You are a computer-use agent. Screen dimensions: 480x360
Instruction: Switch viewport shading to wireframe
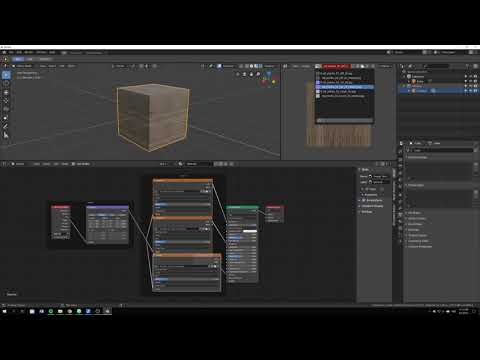247,66
